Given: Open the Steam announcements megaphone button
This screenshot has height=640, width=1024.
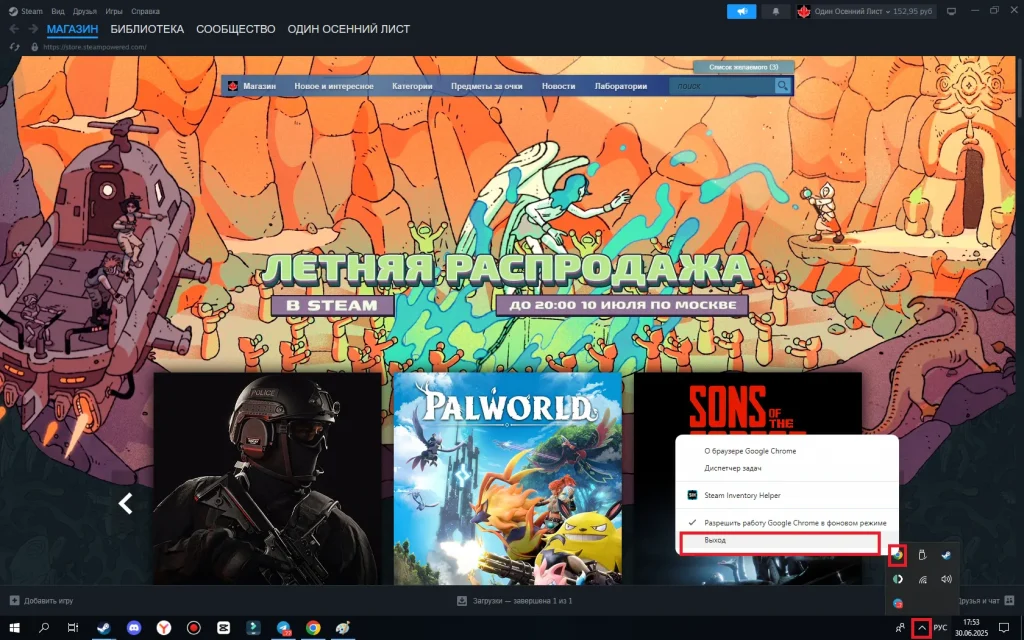Looking at the screenshot, I should [x=741, y=11].
